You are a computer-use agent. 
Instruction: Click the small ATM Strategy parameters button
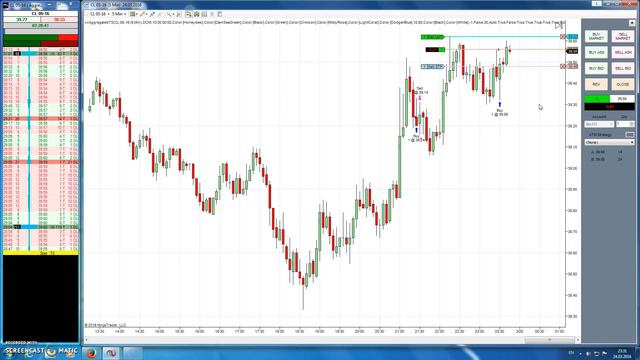click(x=630, y=134)
